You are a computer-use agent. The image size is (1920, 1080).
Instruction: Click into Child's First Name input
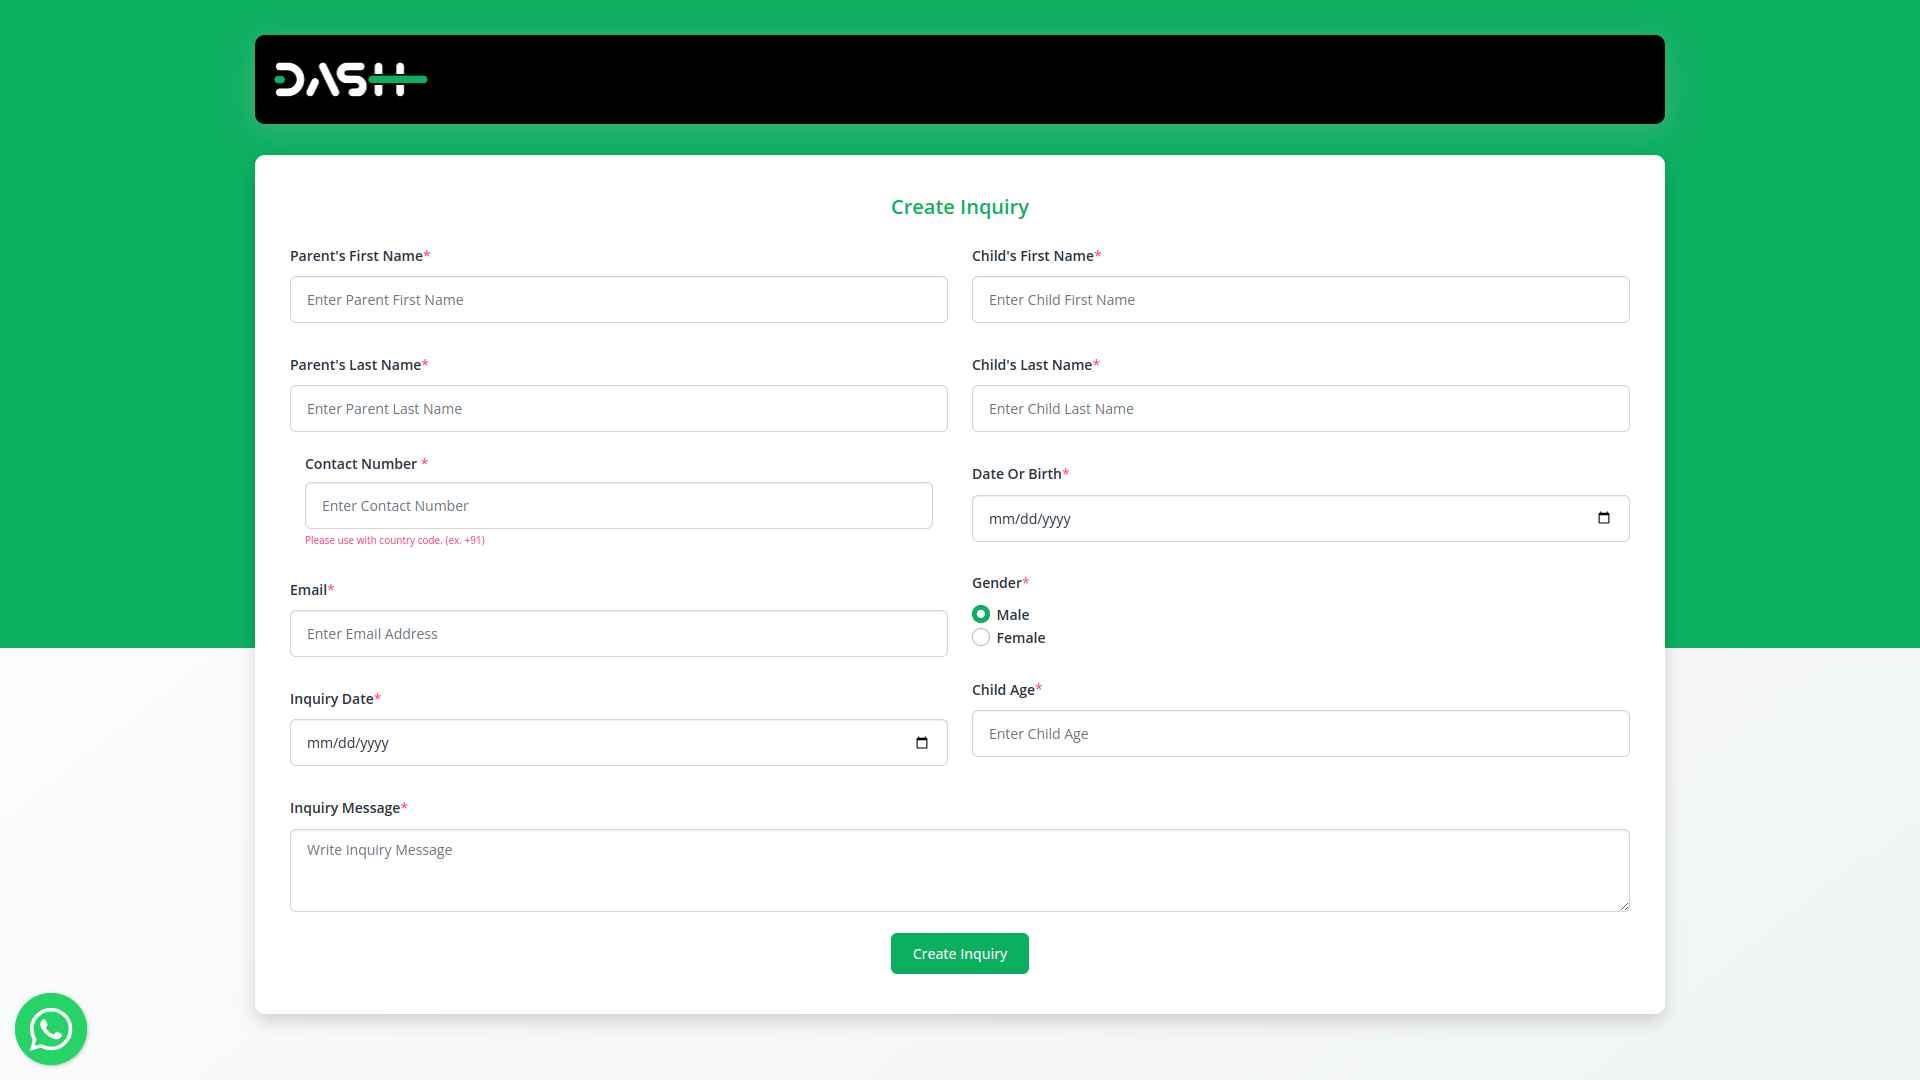coord(1300,300)
